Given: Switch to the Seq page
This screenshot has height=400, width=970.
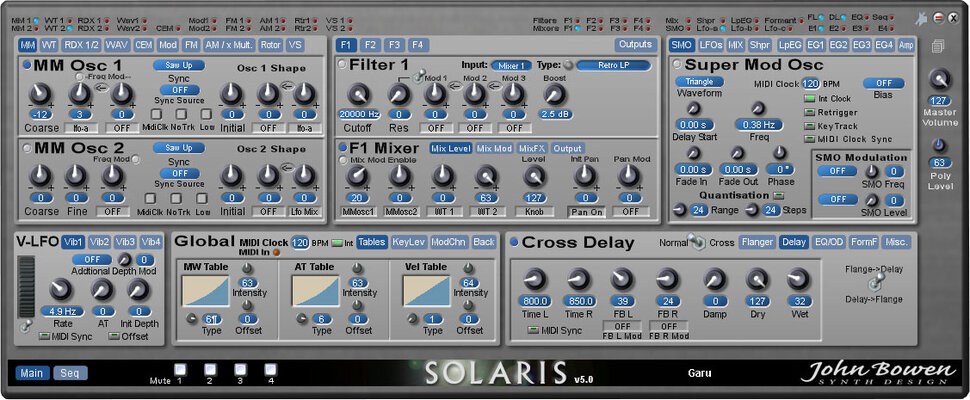Looking at the screenshot, I should coord(70,373).
